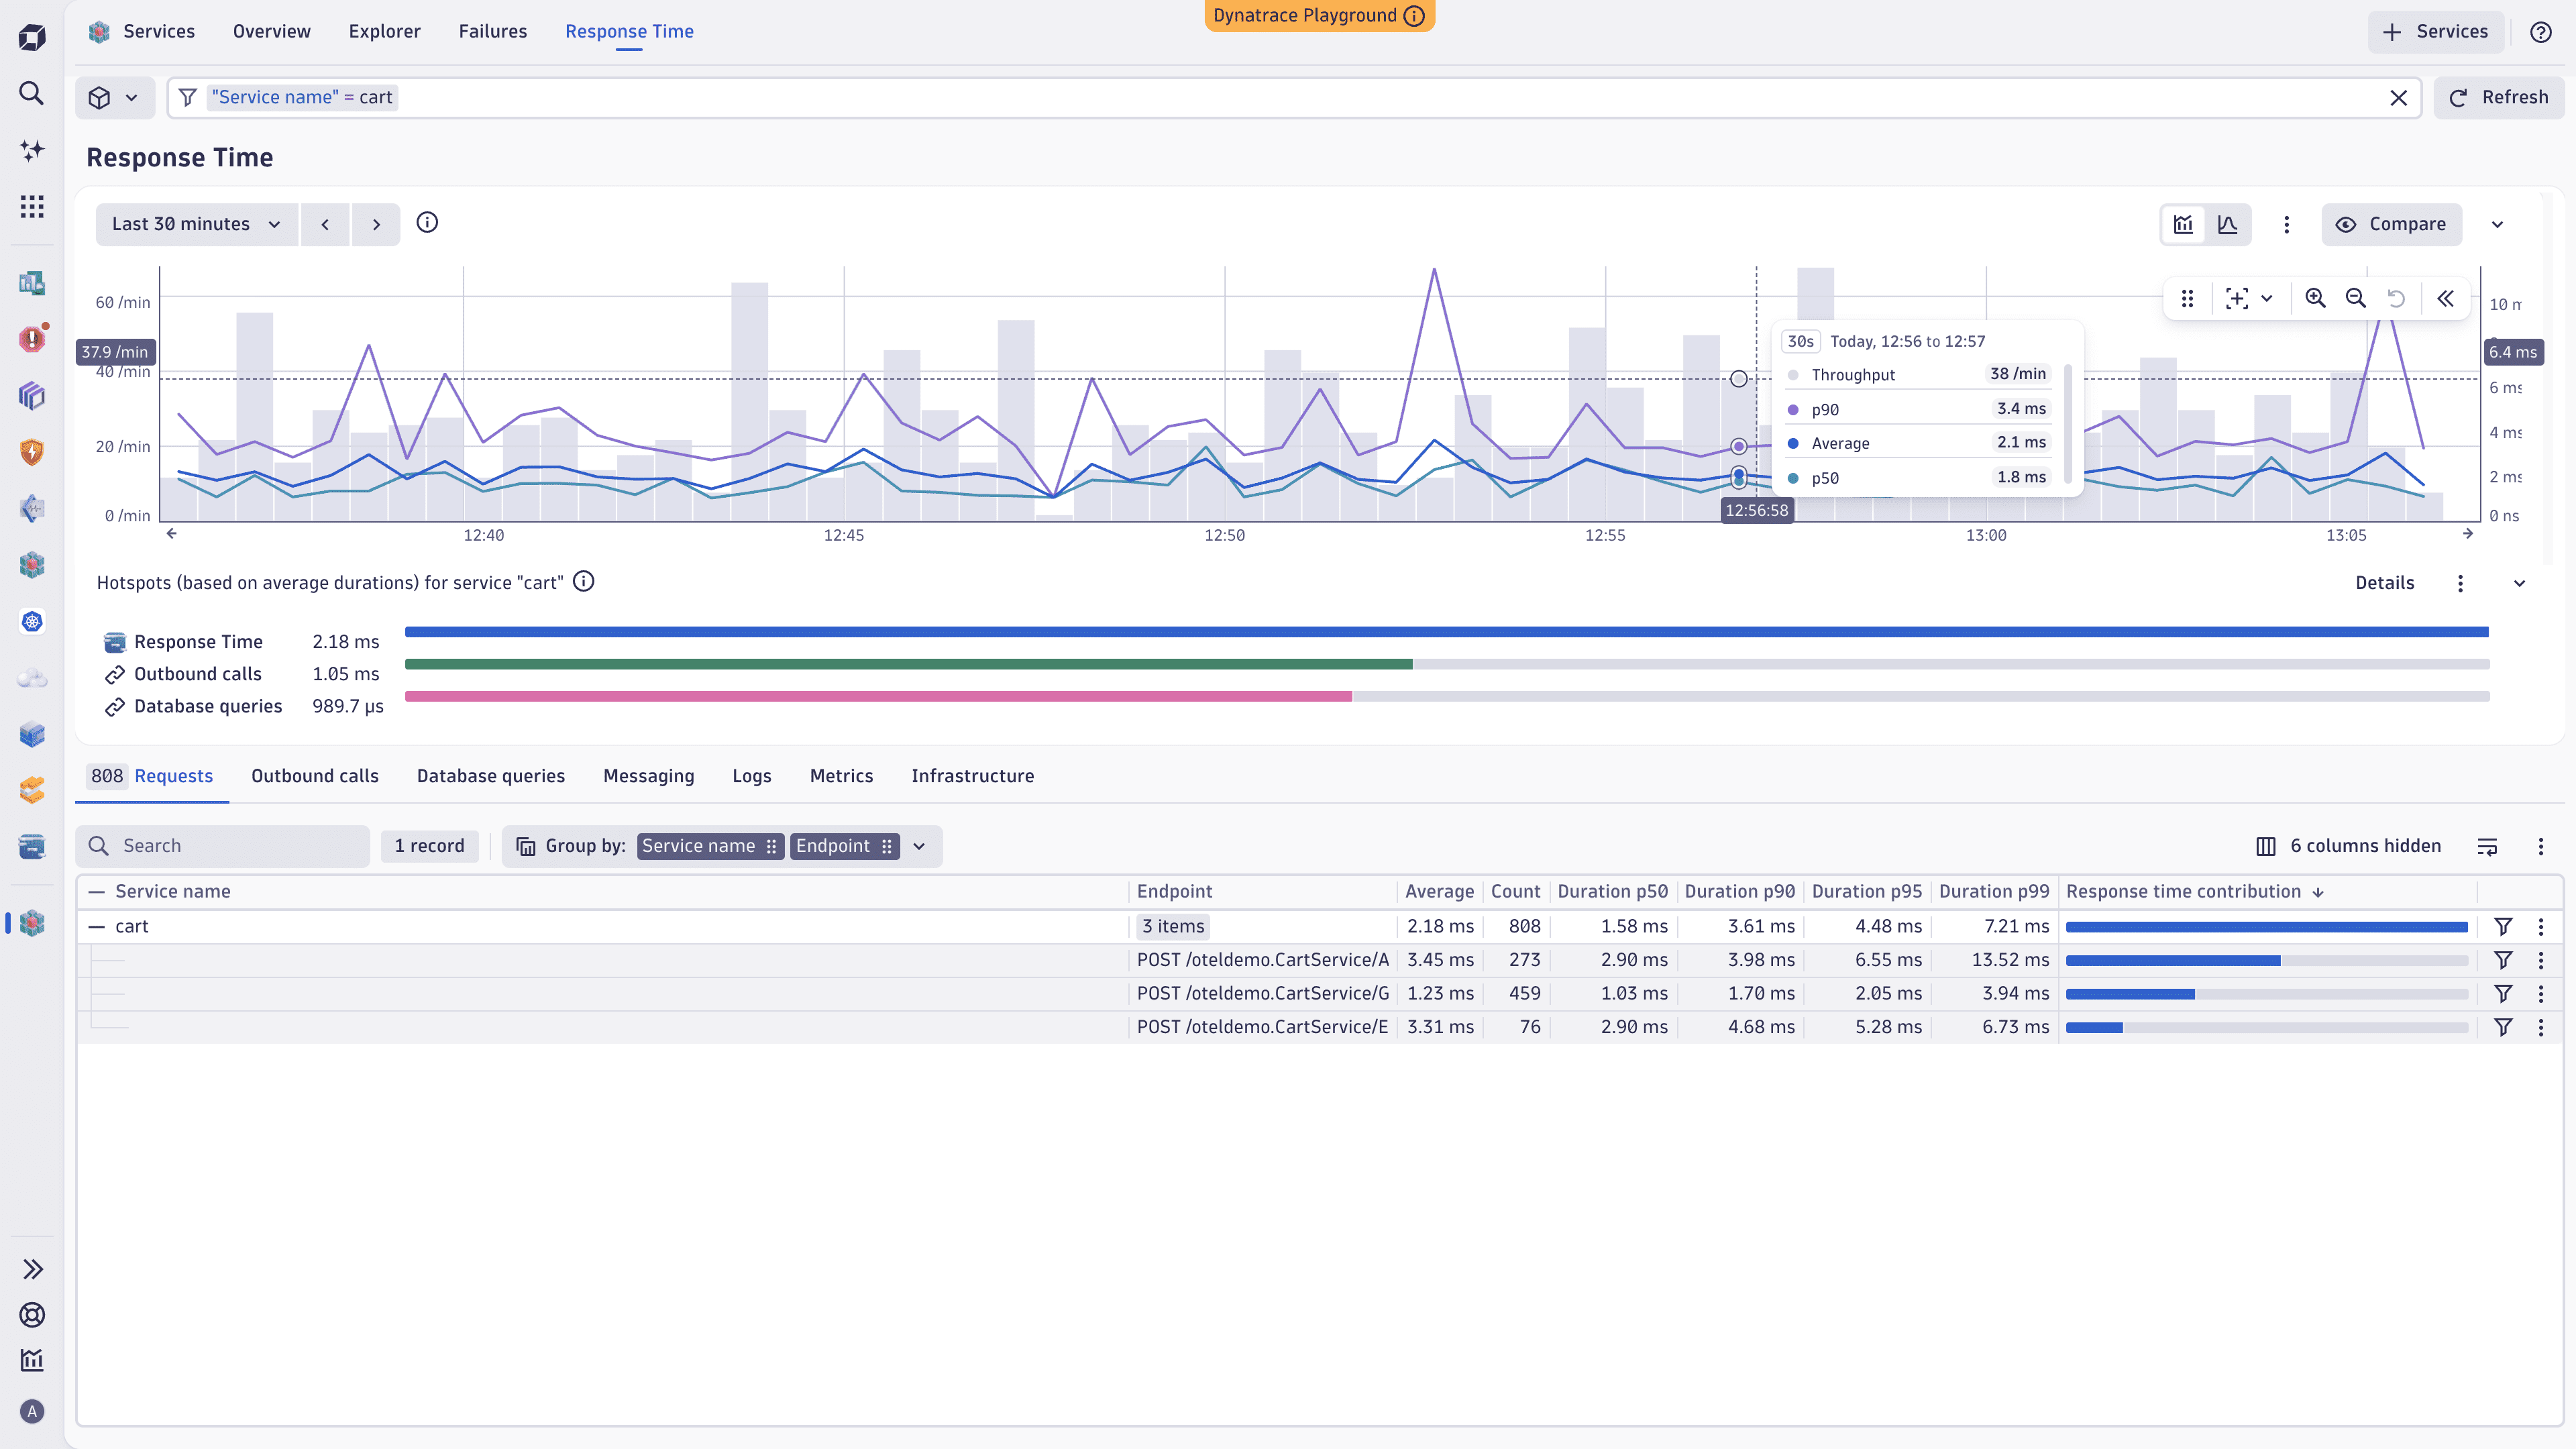Open Hotspots Details link

coord(2384,583)
